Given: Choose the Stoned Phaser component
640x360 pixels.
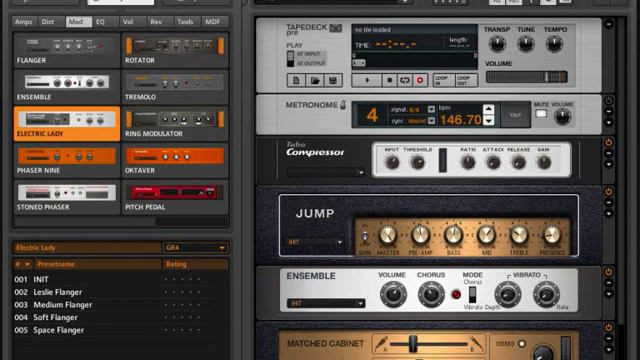Looking at the screenshot, I should (67, 197).
